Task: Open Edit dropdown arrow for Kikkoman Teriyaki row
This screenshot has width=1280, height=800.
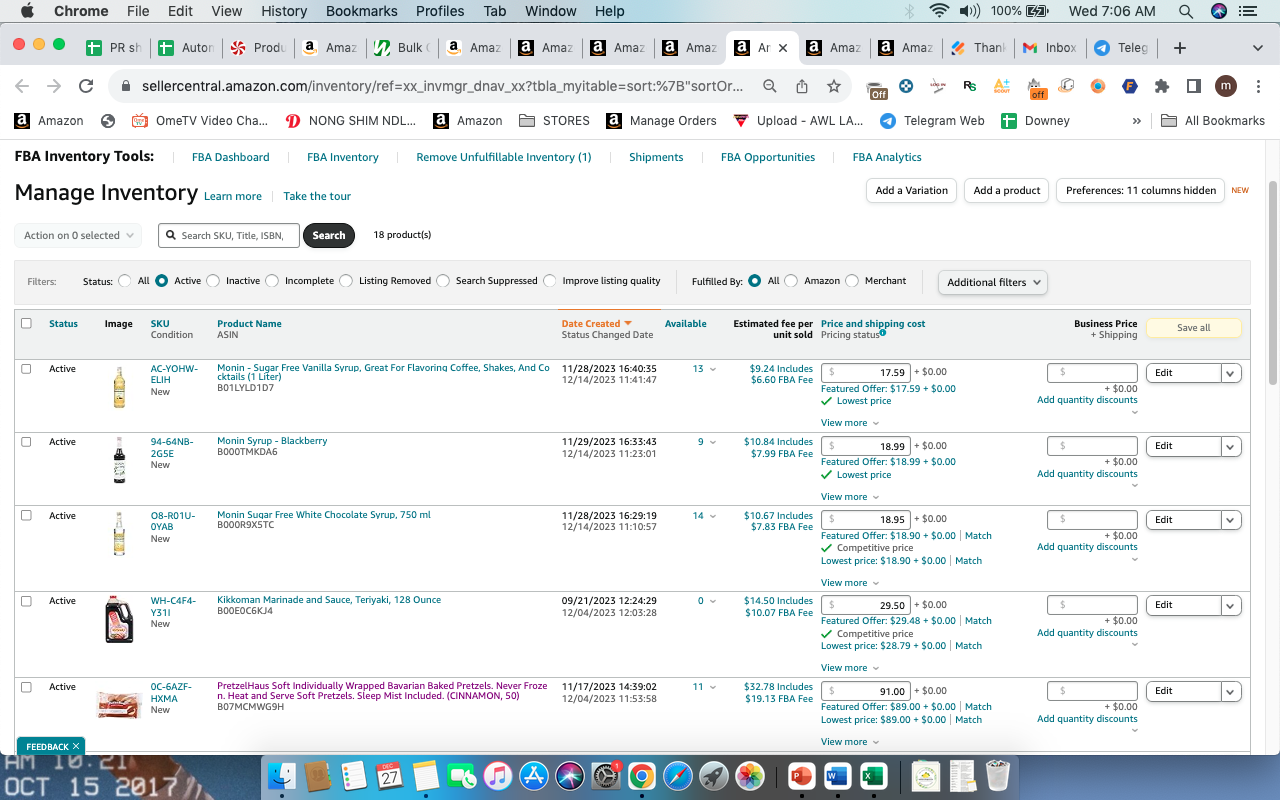Action: click(1231, 605)
